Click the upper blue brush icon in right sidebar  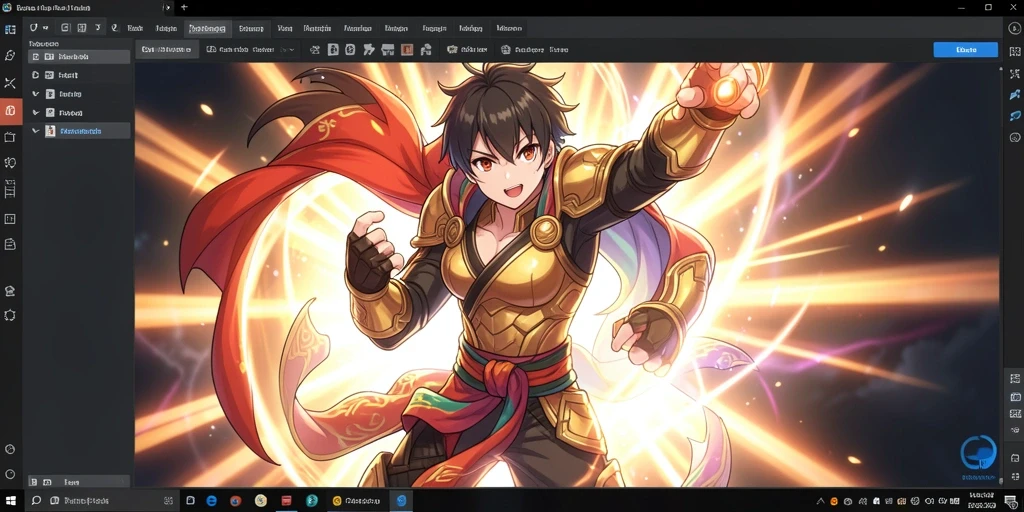tap(1014, 95)
